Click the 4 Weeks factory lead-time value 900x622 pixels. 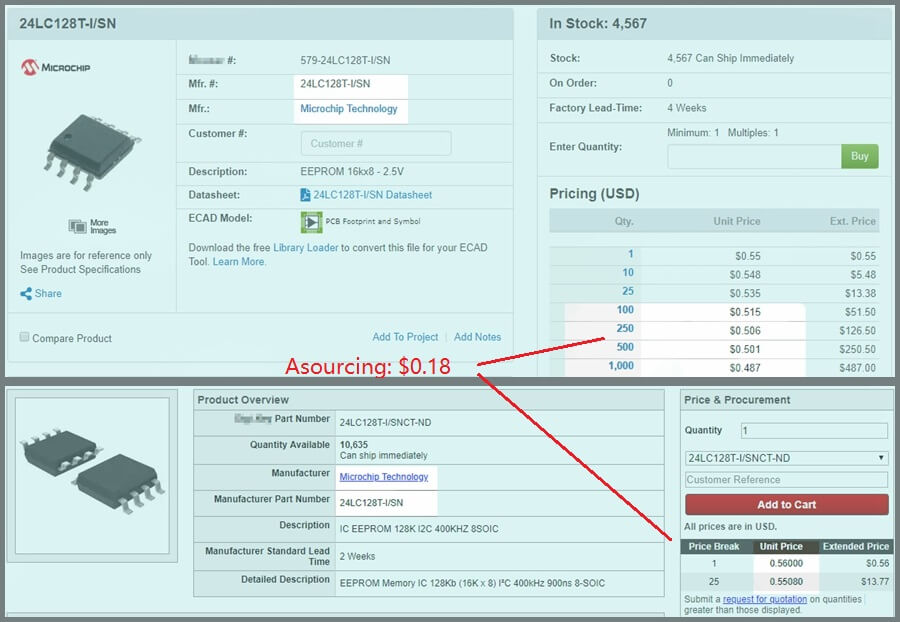tap(687, 108)
